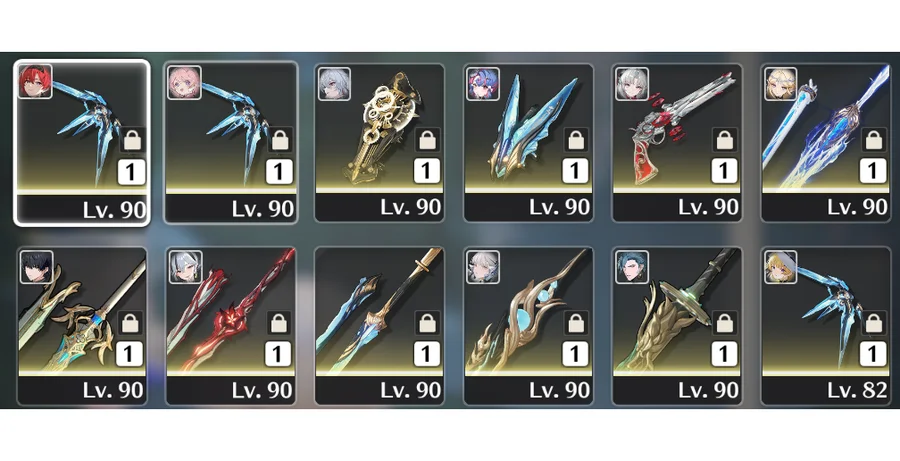
Task: Select the Lv. 82 blue bow weapon
Action: click(827, 326)
